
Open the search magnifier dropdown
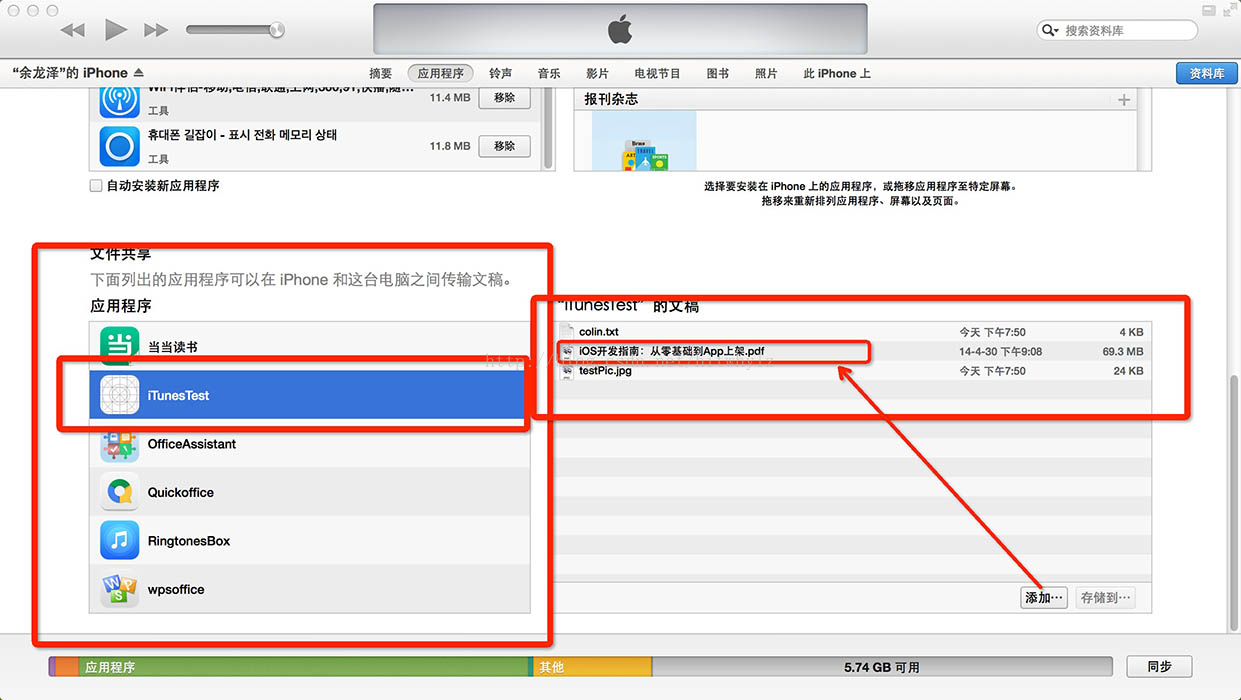pos(1050,30)
